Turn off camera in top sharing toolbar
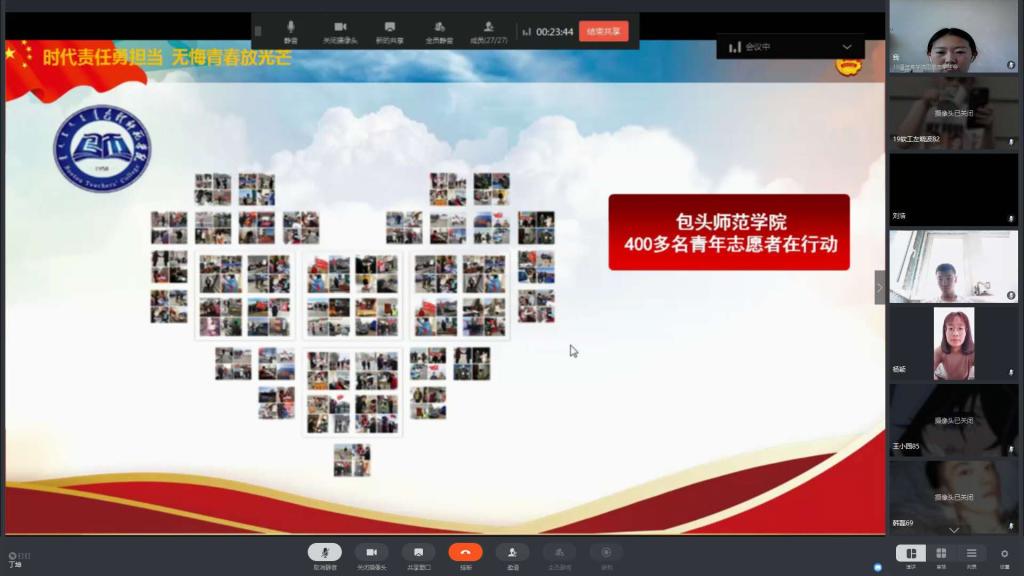The image size is (1024, 576). [x=340, y=30]
